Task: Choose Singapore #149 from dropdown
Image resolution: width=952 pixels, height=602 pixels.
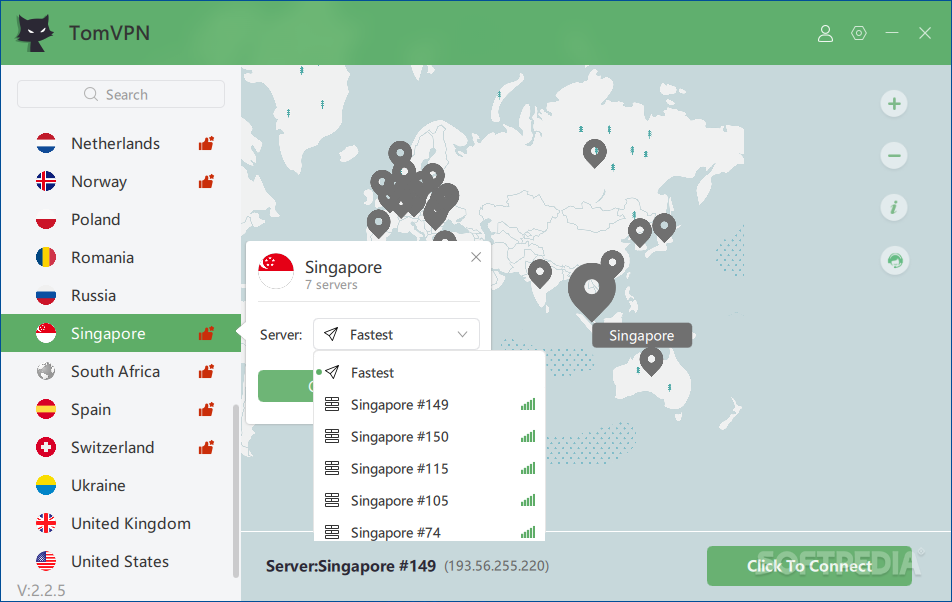Action: coord(429,405)
